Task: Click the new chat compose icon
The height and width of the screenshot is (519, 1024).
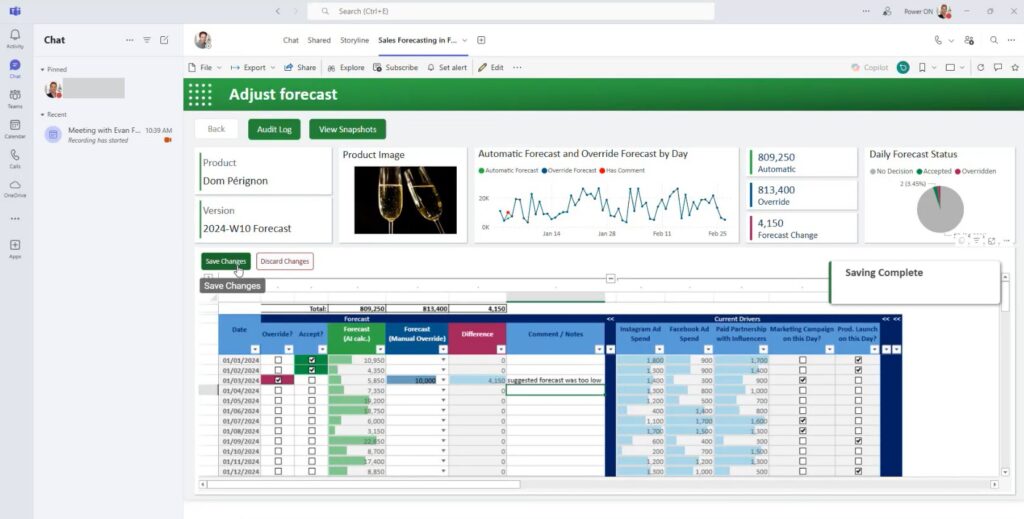Action: (x=164, y=40)
